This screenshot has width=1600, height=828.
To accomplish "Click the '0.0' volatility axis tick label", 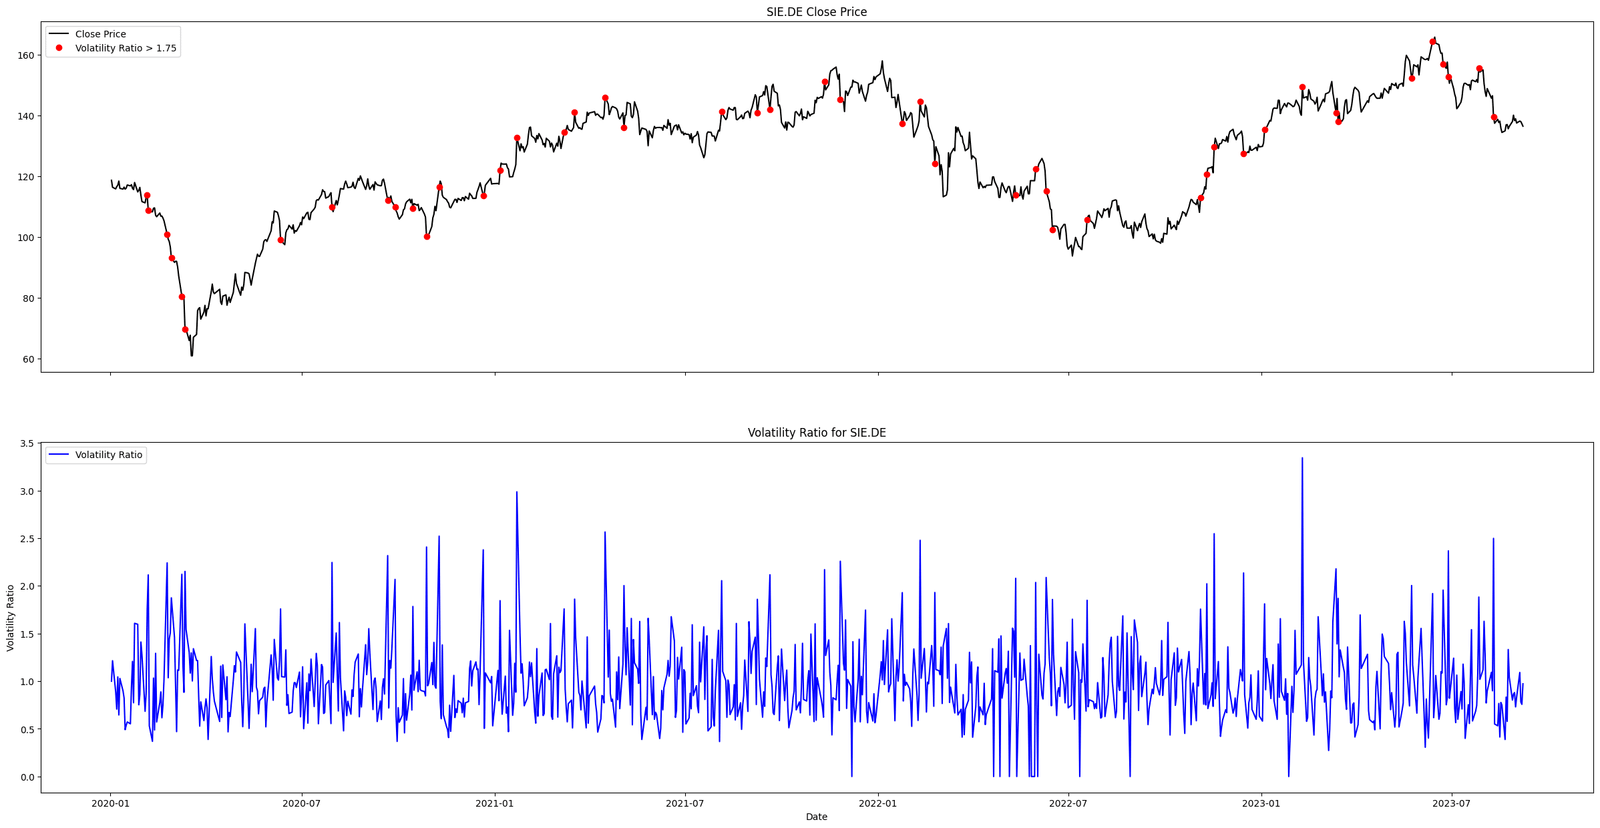I will 27,778.
